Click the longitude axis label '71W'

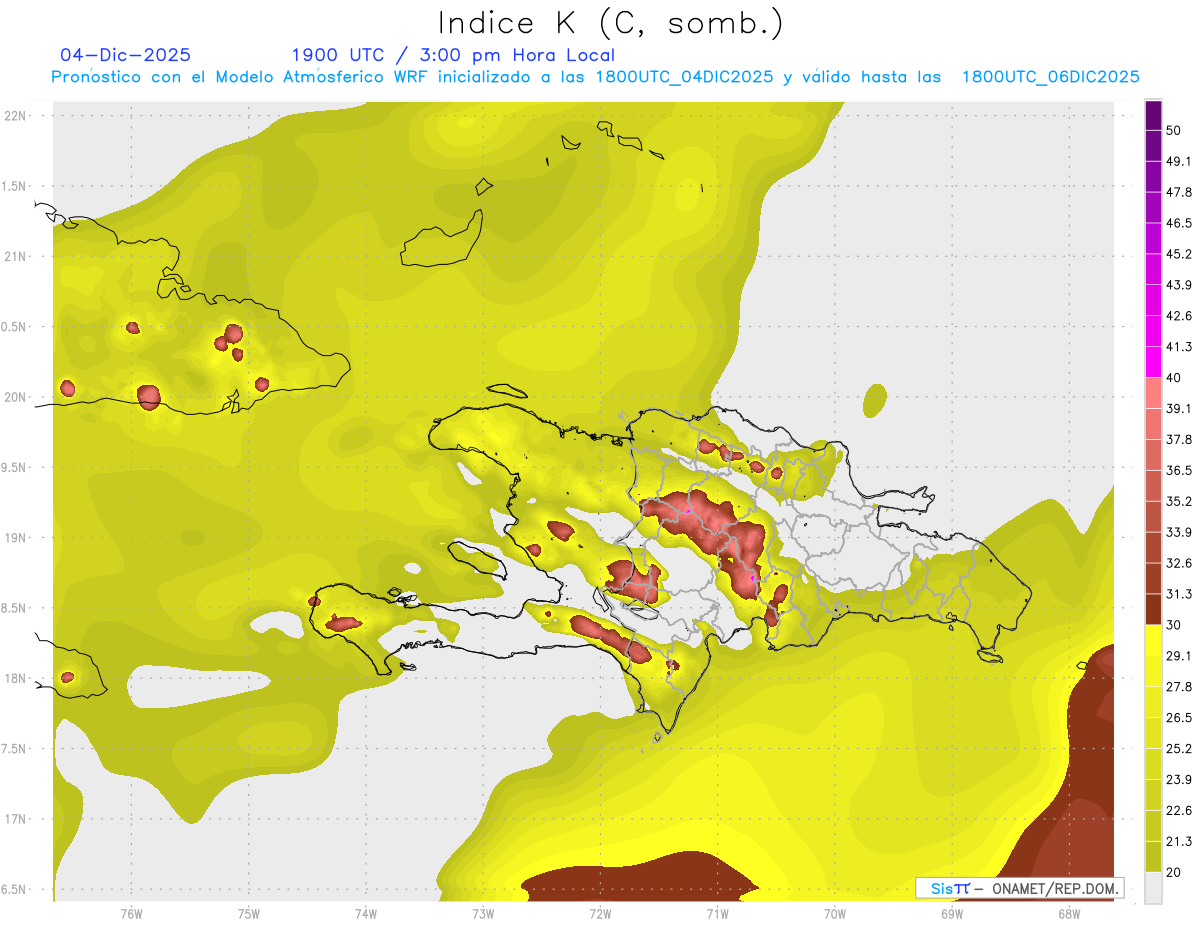717,914
